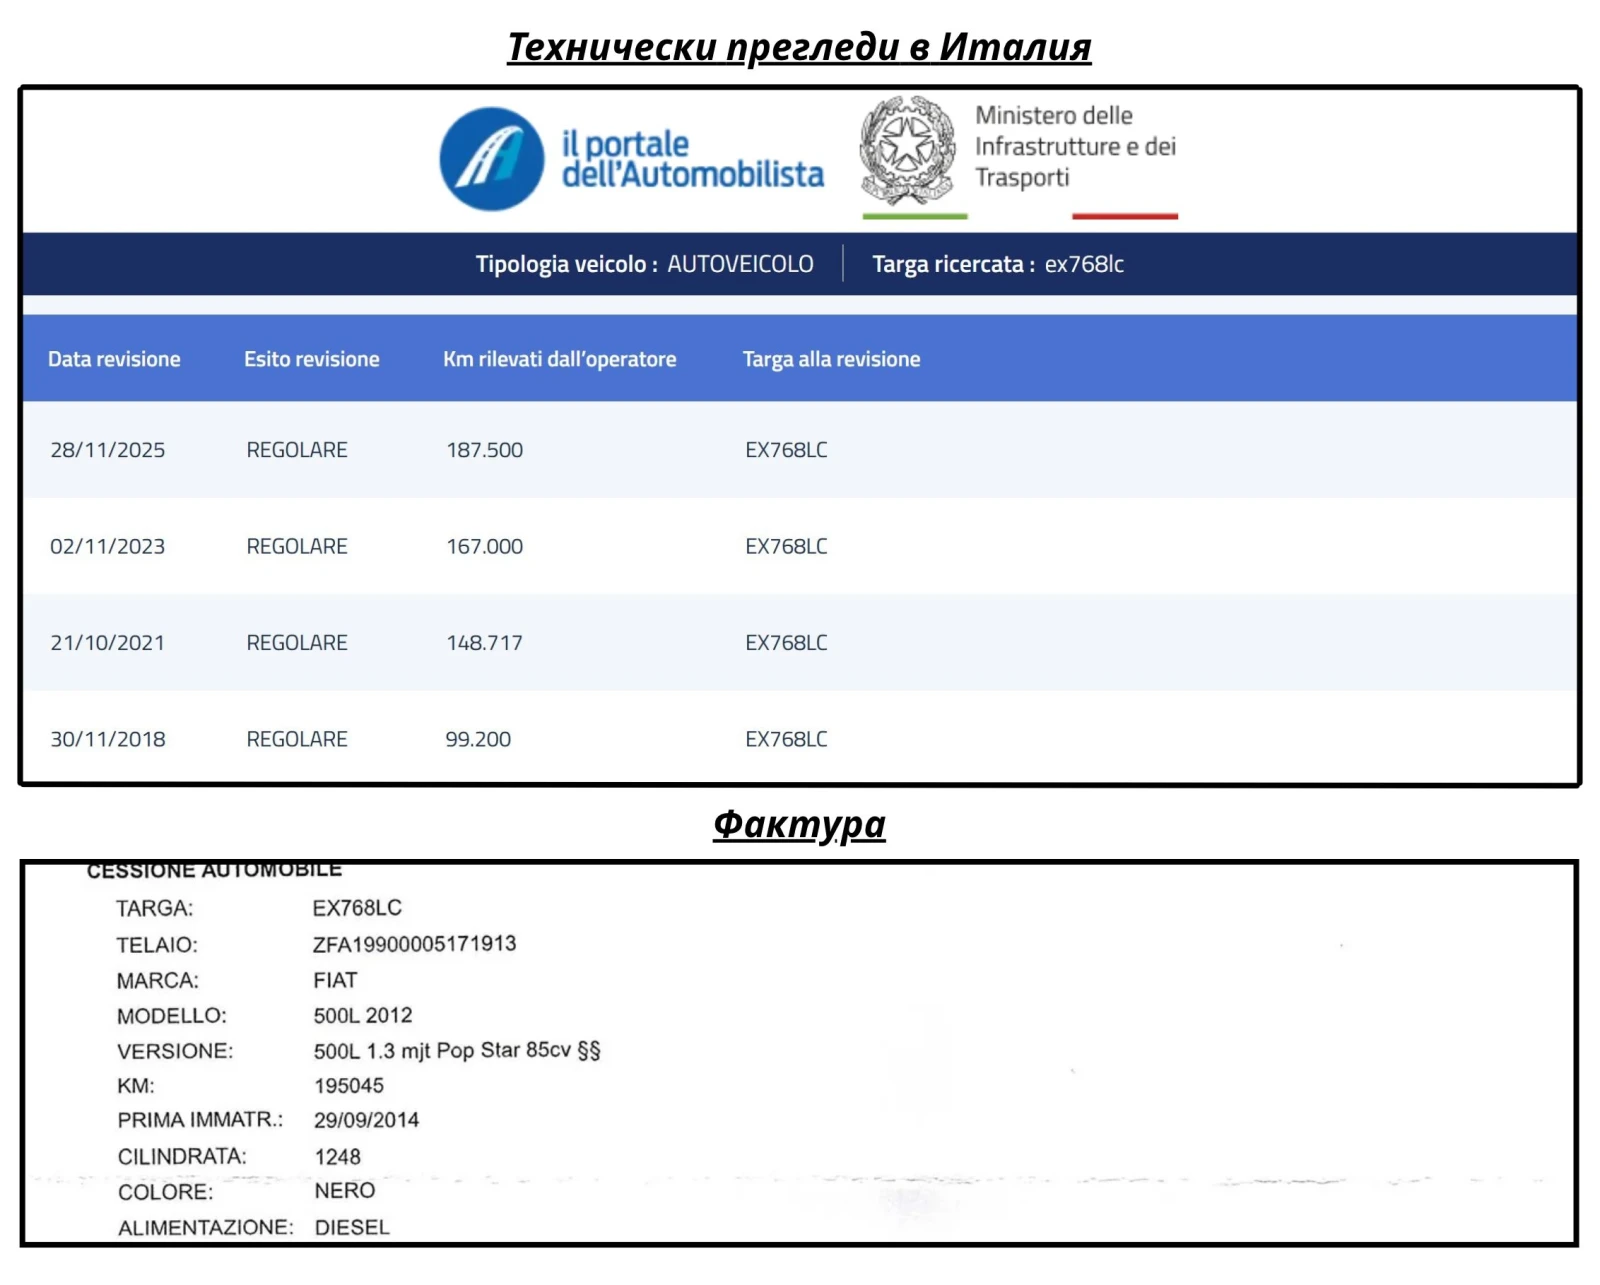Screen dimensions: 1600x1285
Task: Select the 02/11/2023 revision row date
Action: (108, 547)
